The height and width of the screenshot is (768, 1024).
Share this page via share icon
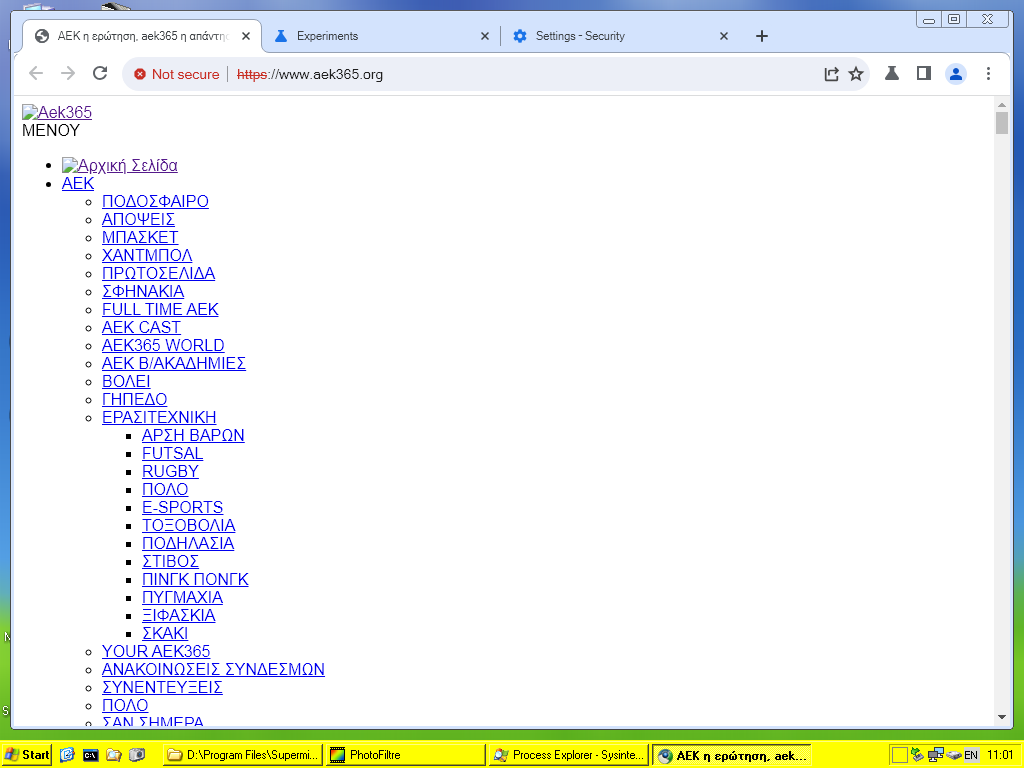[831, 74]
